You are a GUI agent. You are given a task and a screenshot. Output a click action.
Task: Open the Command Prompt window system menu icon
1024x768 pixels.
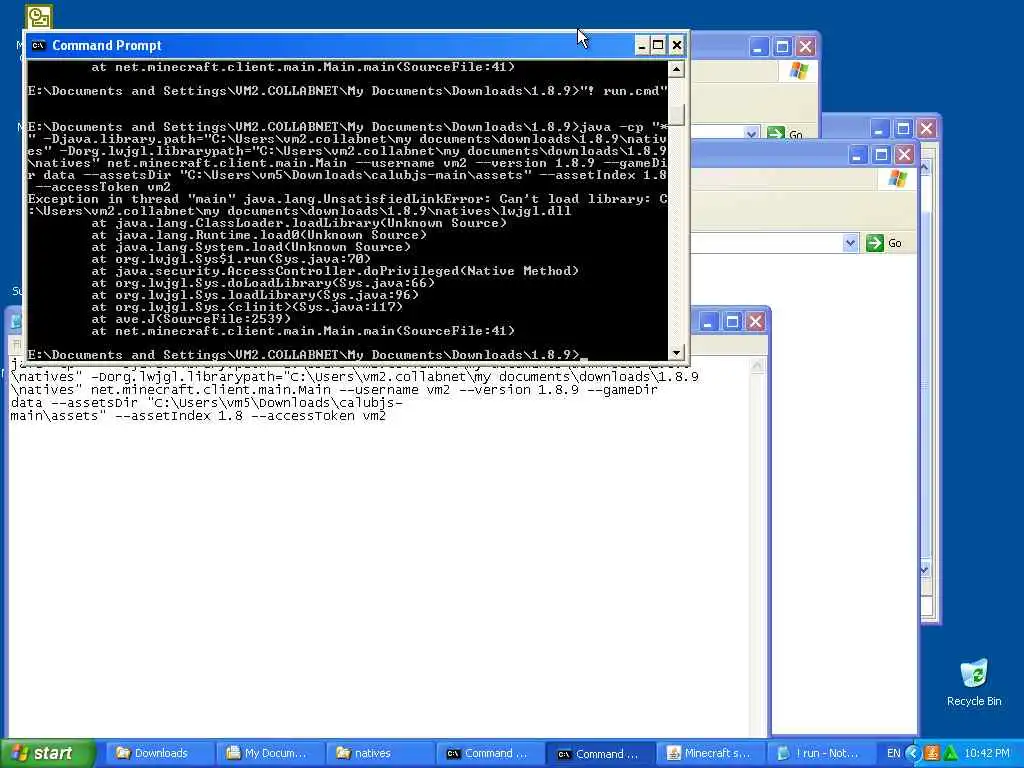click(39, 45)
